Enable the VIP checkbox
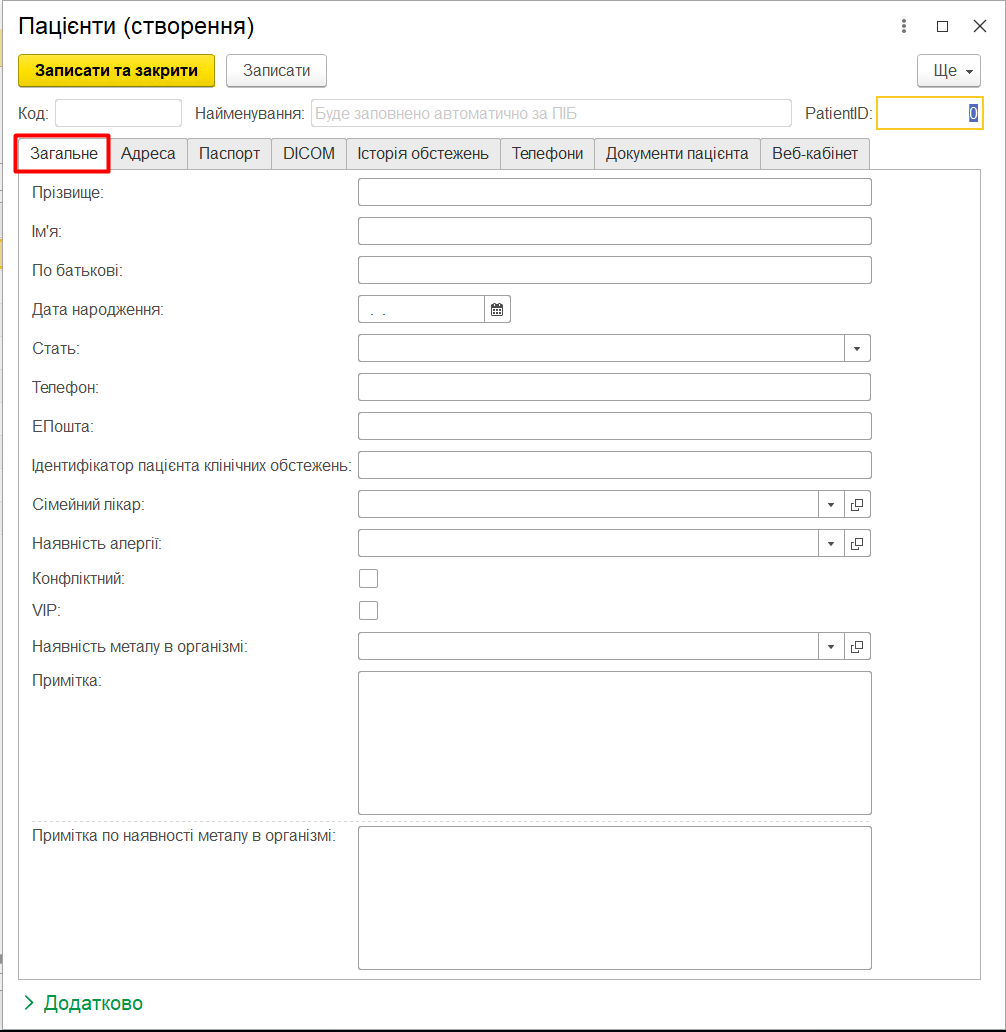This screenshot has width=1006, height=1032. (368, 610)
